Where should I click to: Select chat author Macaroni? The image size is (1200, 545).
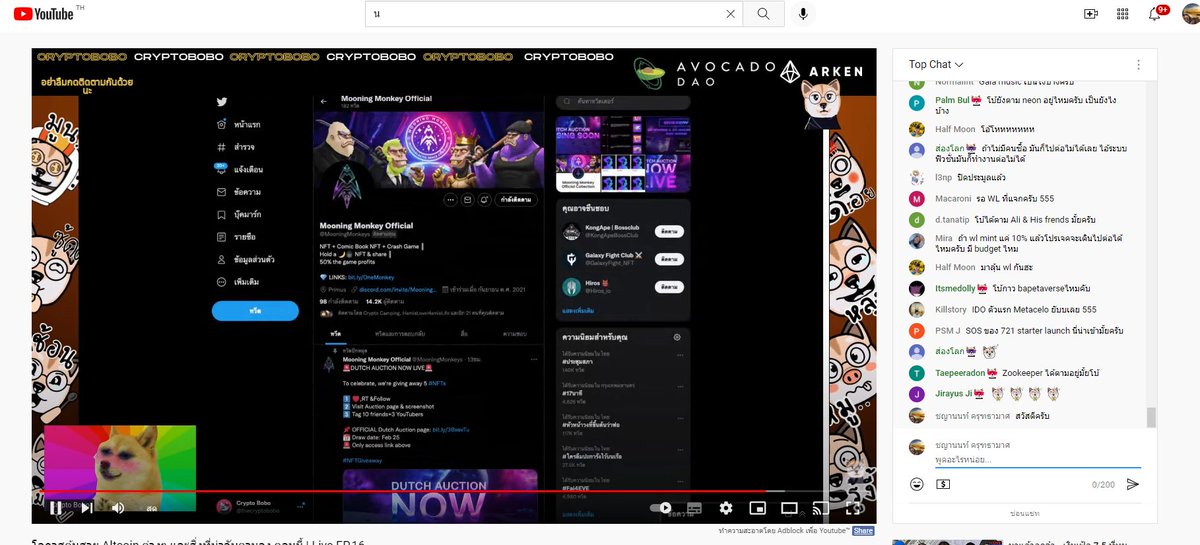953,198
